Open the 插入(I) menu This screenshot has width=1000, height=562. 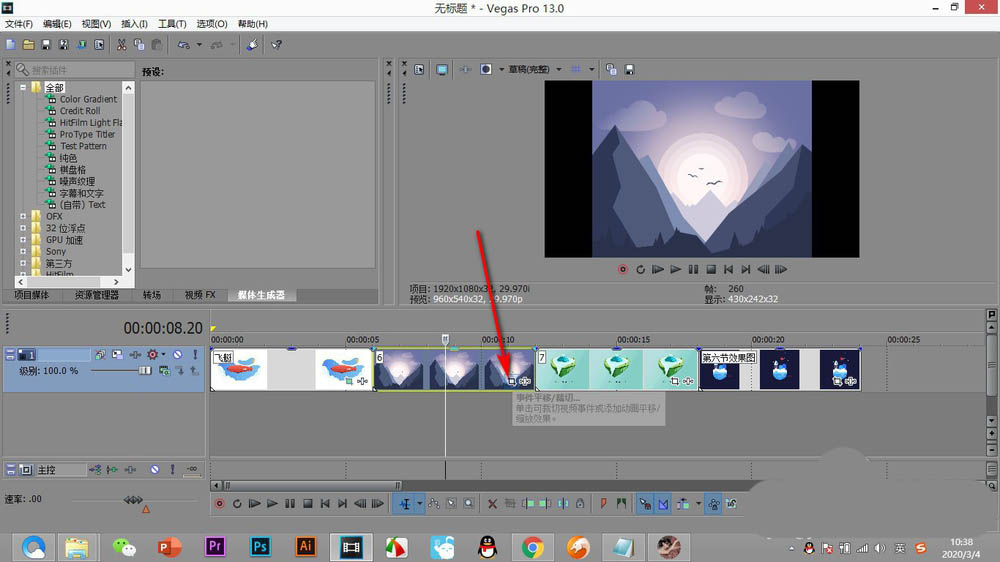134,24
